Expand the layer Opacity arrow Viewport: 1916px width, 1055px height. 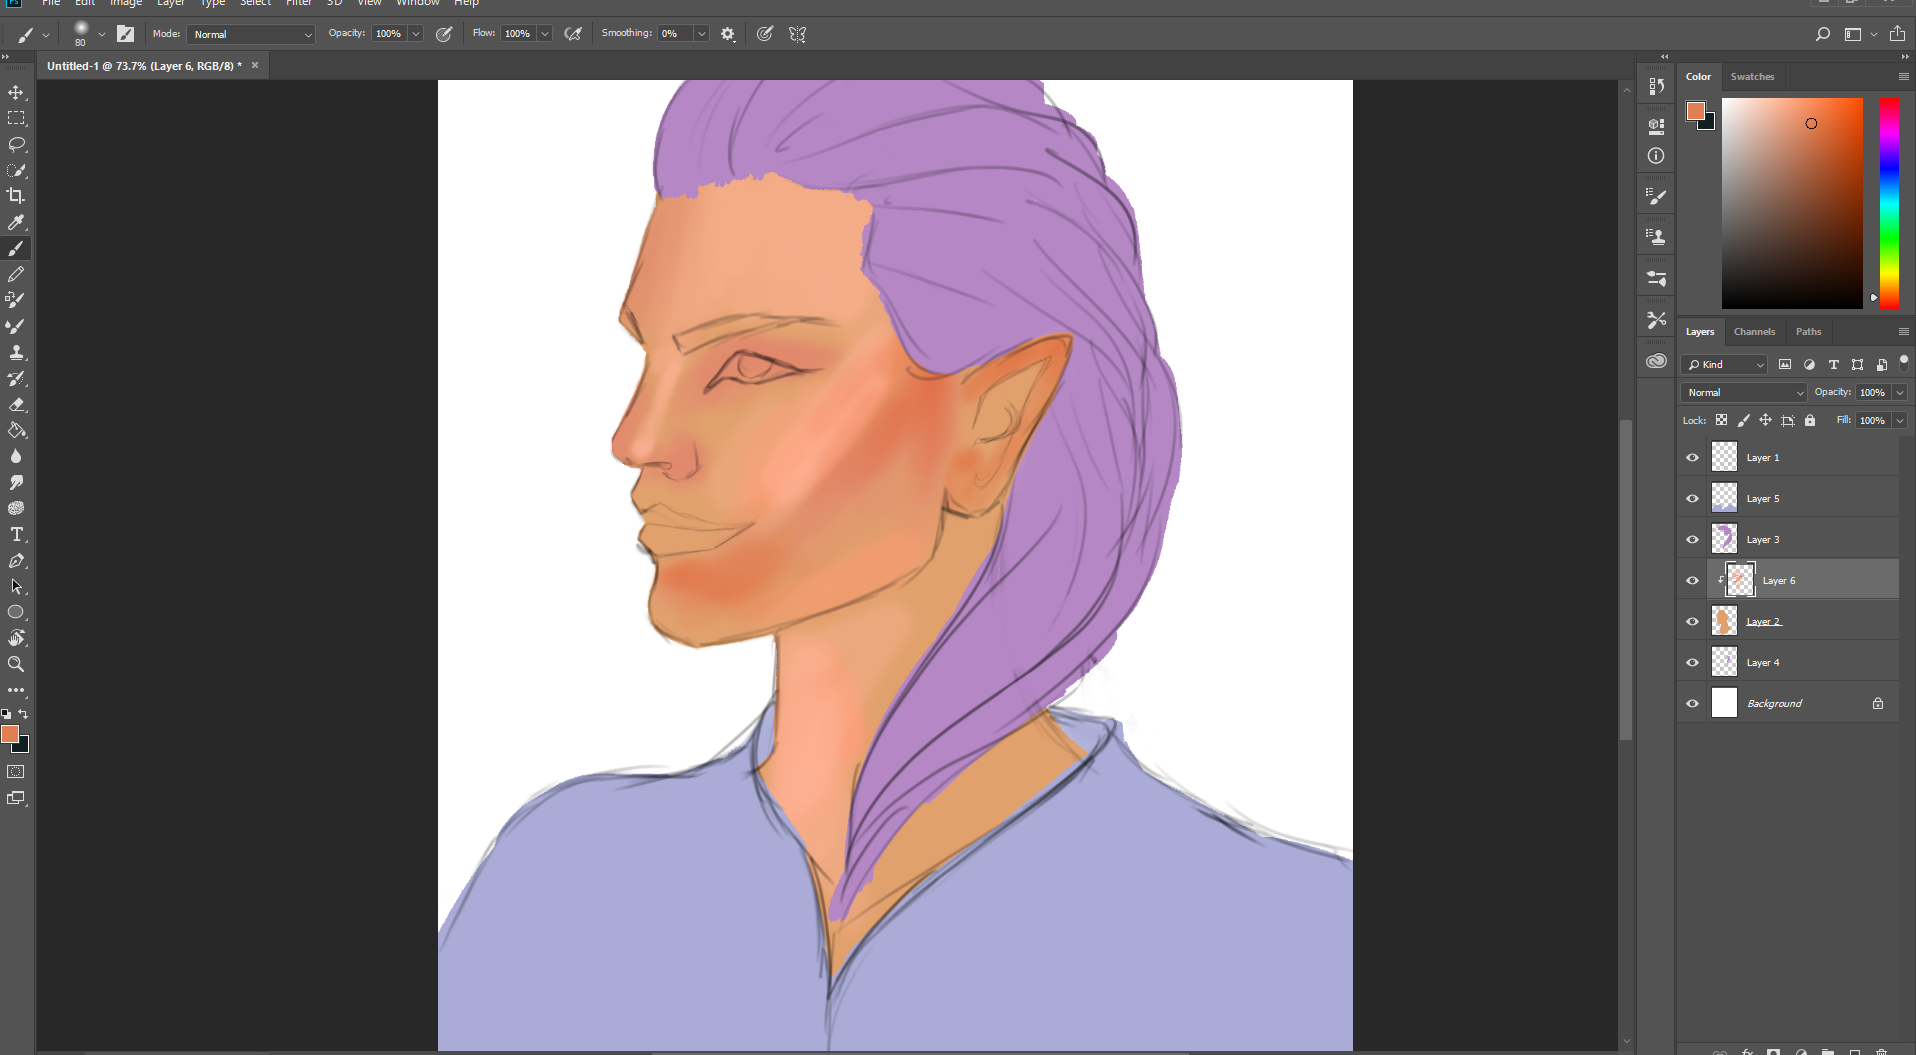(1899, 393)
